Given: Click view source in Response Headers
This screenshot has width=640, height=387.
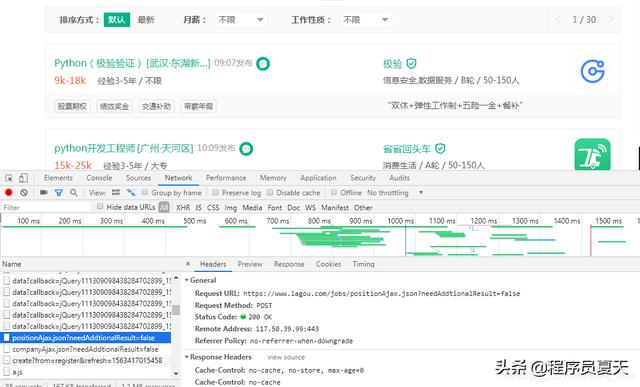Looking at the screenshot, I should [286, 357].
